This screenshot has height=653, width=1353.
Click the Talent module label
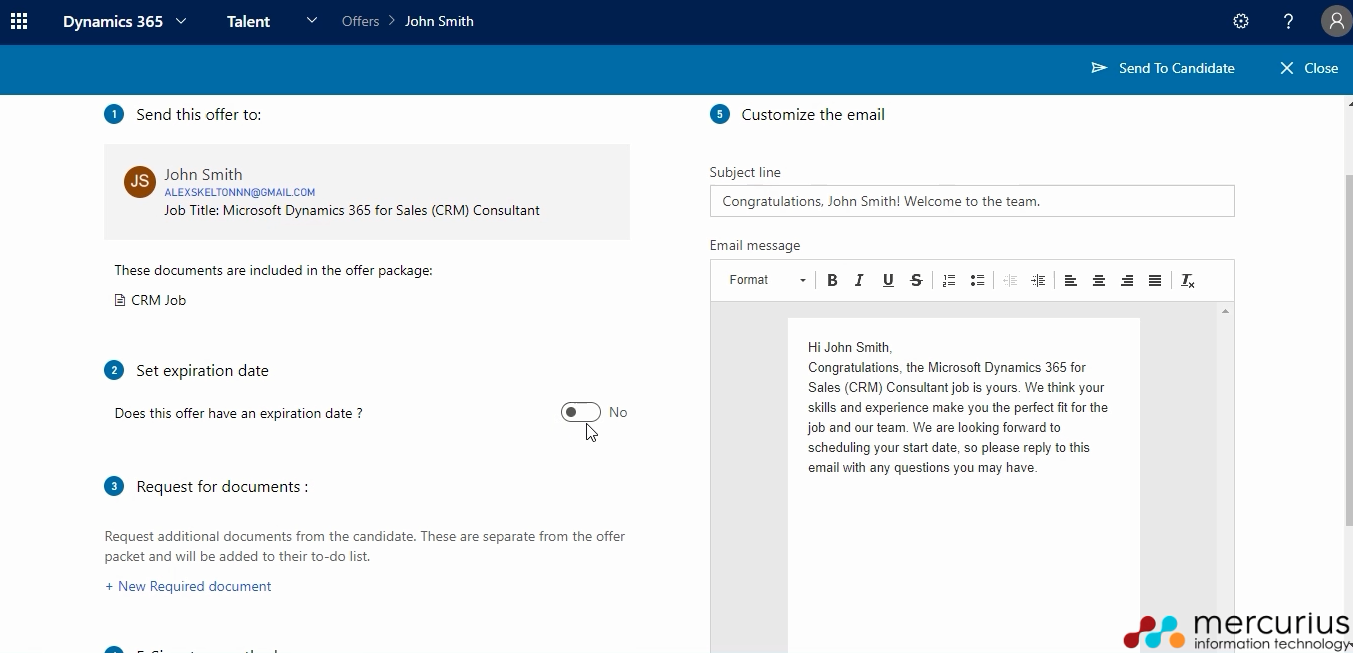pos(248,21)
